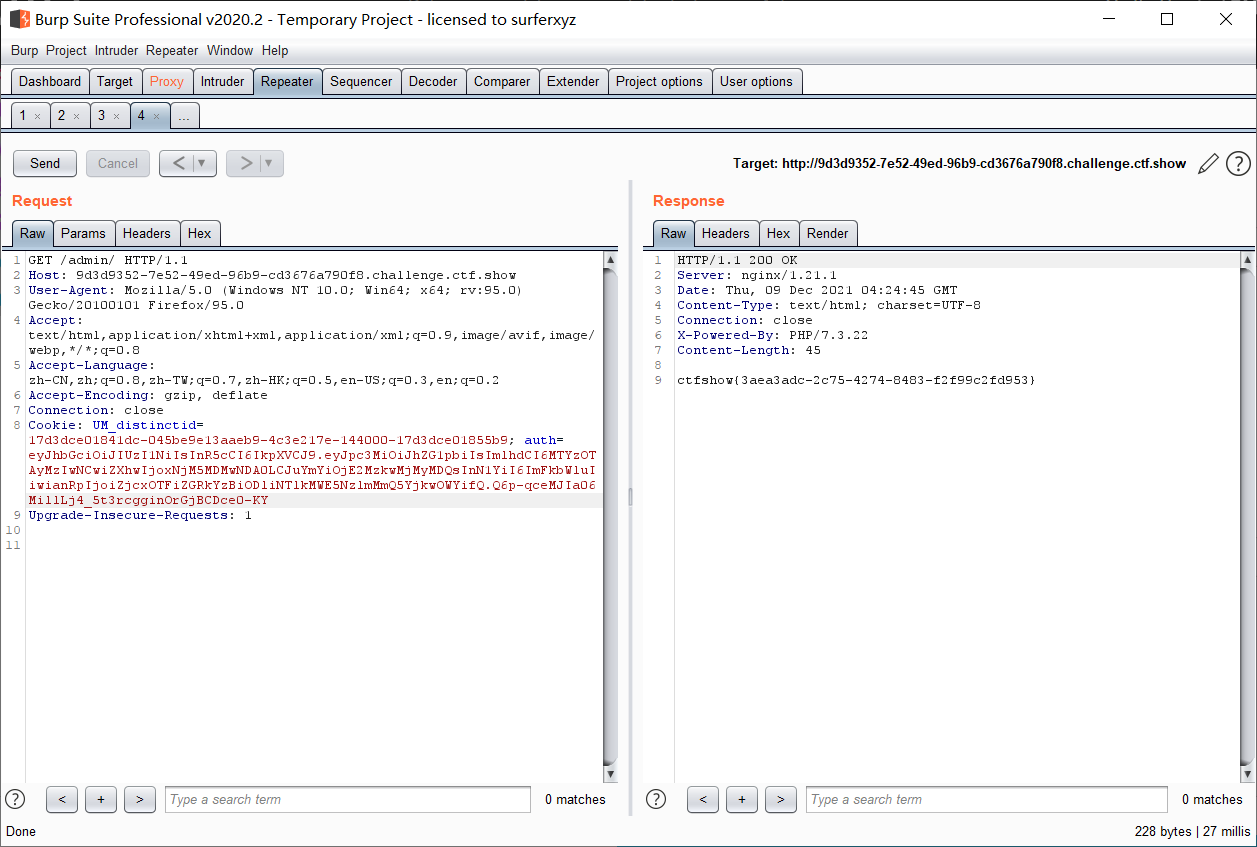Close Repeater tab 2 with its x
This screenshot has height=847, width=1257.
76,117
